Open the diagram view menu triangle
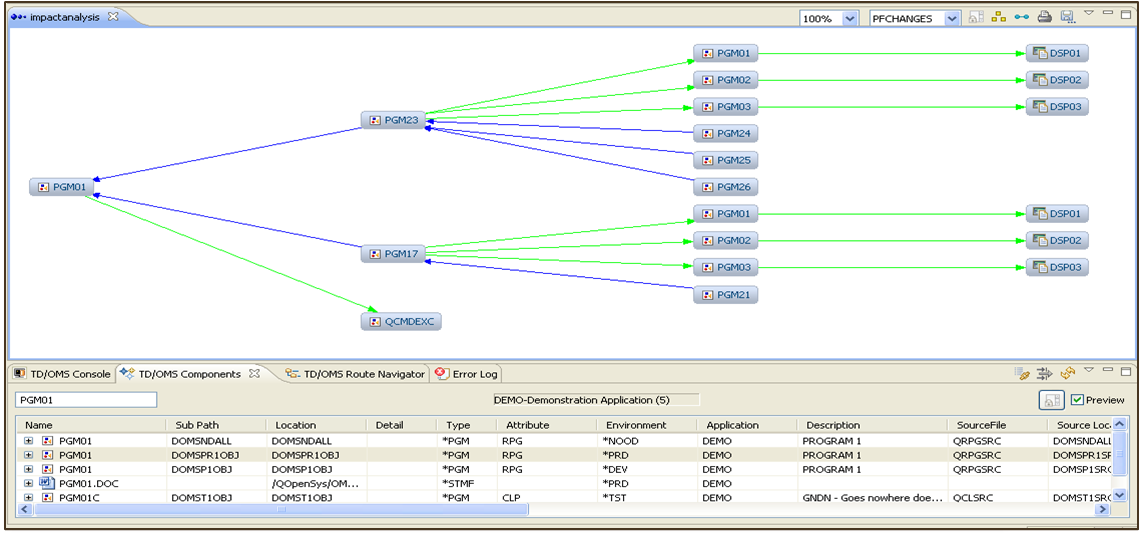This screenshot has height=534, width=1139. pos(1089,12)
